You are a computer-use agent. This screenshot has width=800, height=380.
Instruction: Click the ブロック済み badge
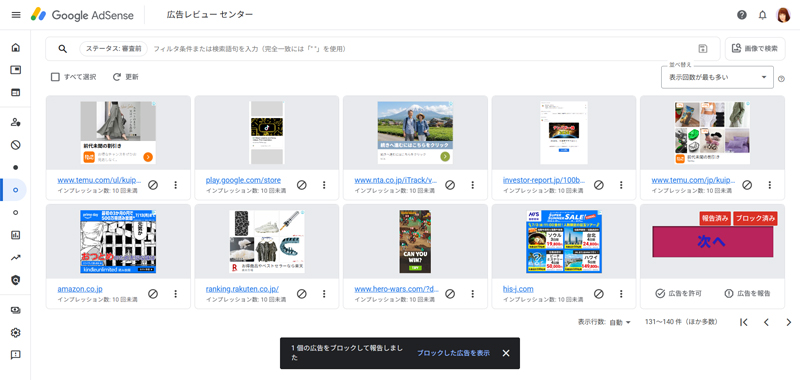[755, 218]
